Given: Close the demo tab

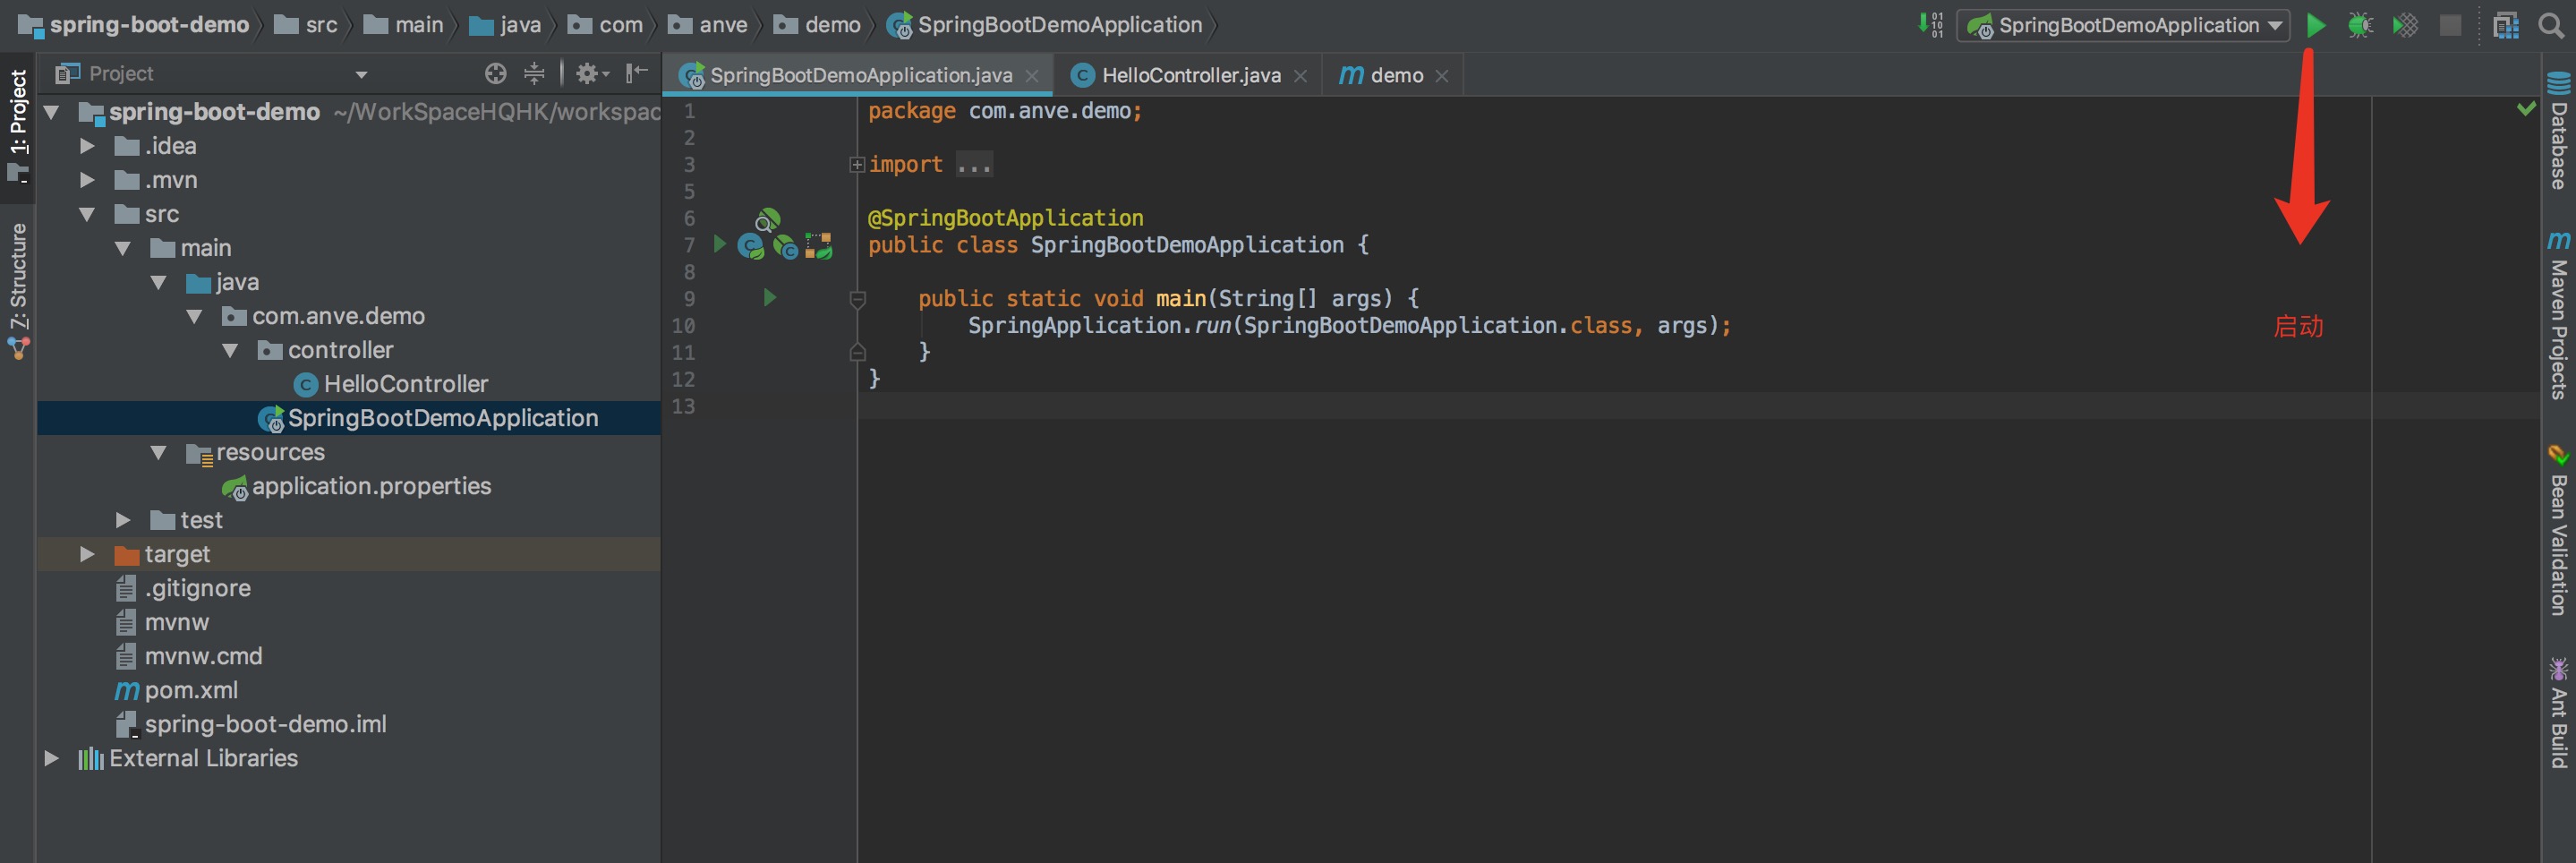Looking at the screenshot, I should coord(1441,76).
